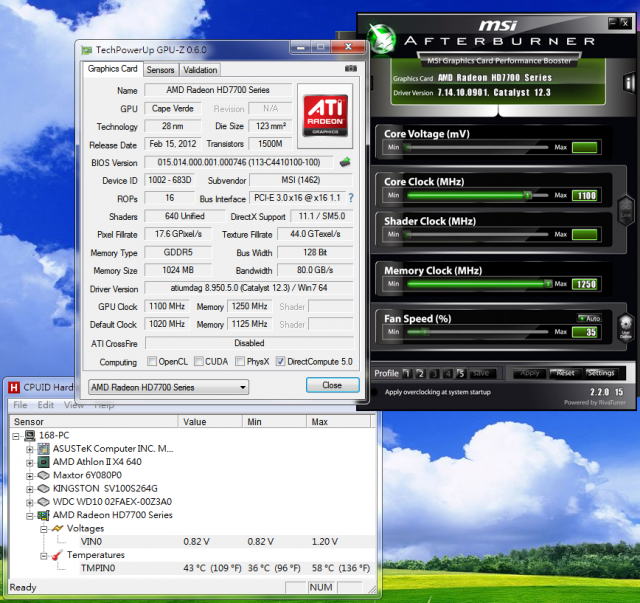The height and width of the screenshot is (603, 640).
Task: Adjust the Core Voltage slider
Action: tap(407, 147)
